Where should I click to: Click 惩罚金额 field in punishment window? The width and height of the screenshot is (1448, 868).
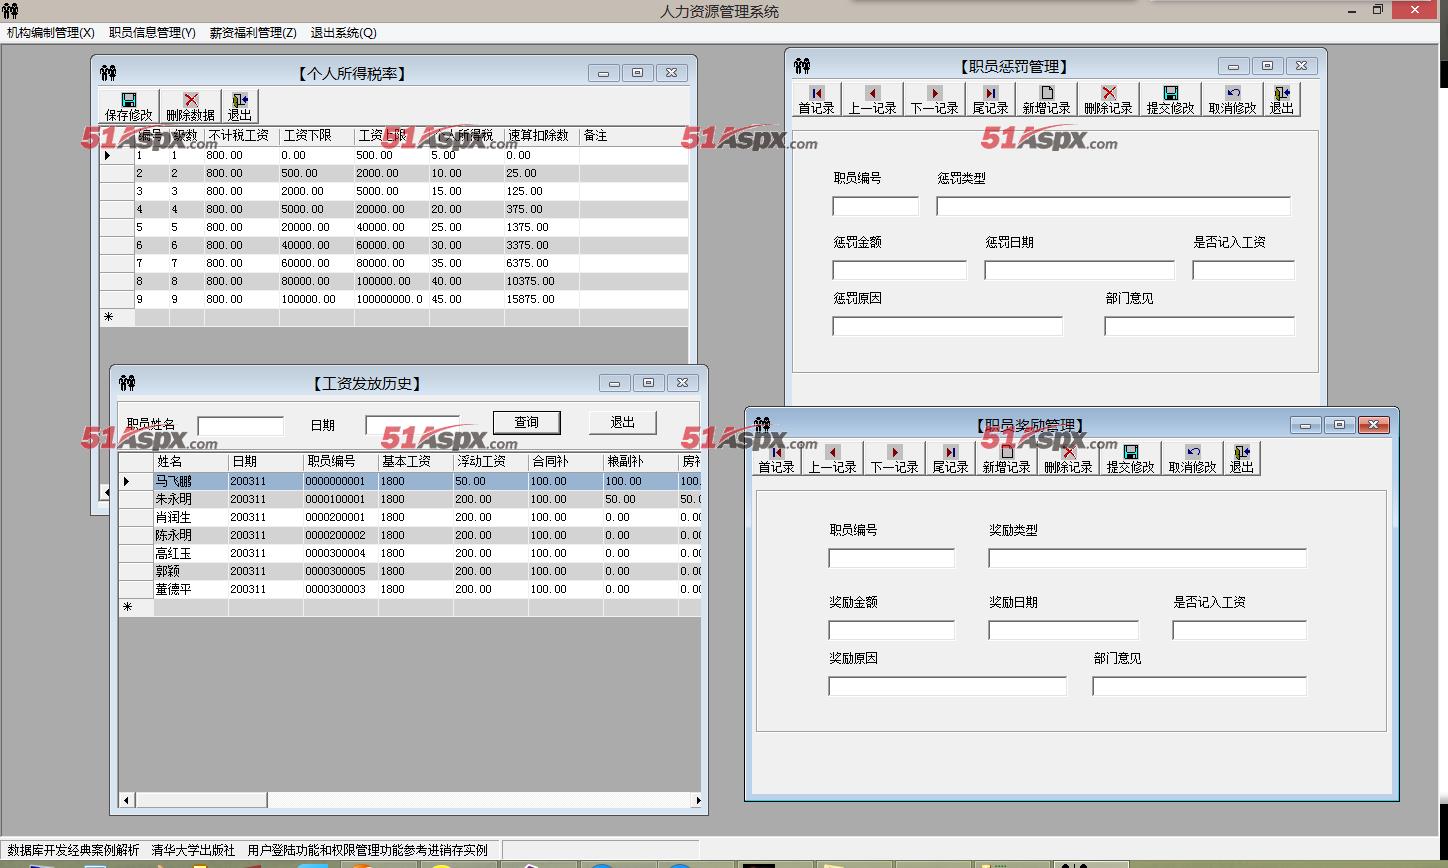pos(900,270)
